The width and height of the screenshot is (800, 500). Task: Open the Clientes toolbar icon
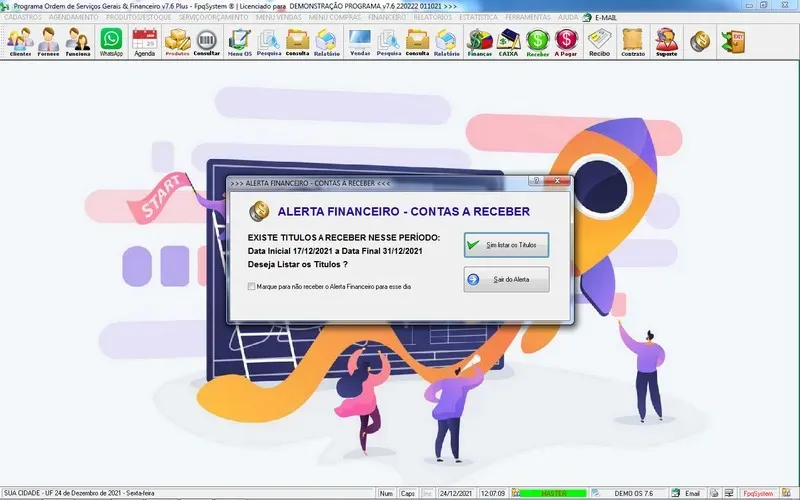pos(20,41)
